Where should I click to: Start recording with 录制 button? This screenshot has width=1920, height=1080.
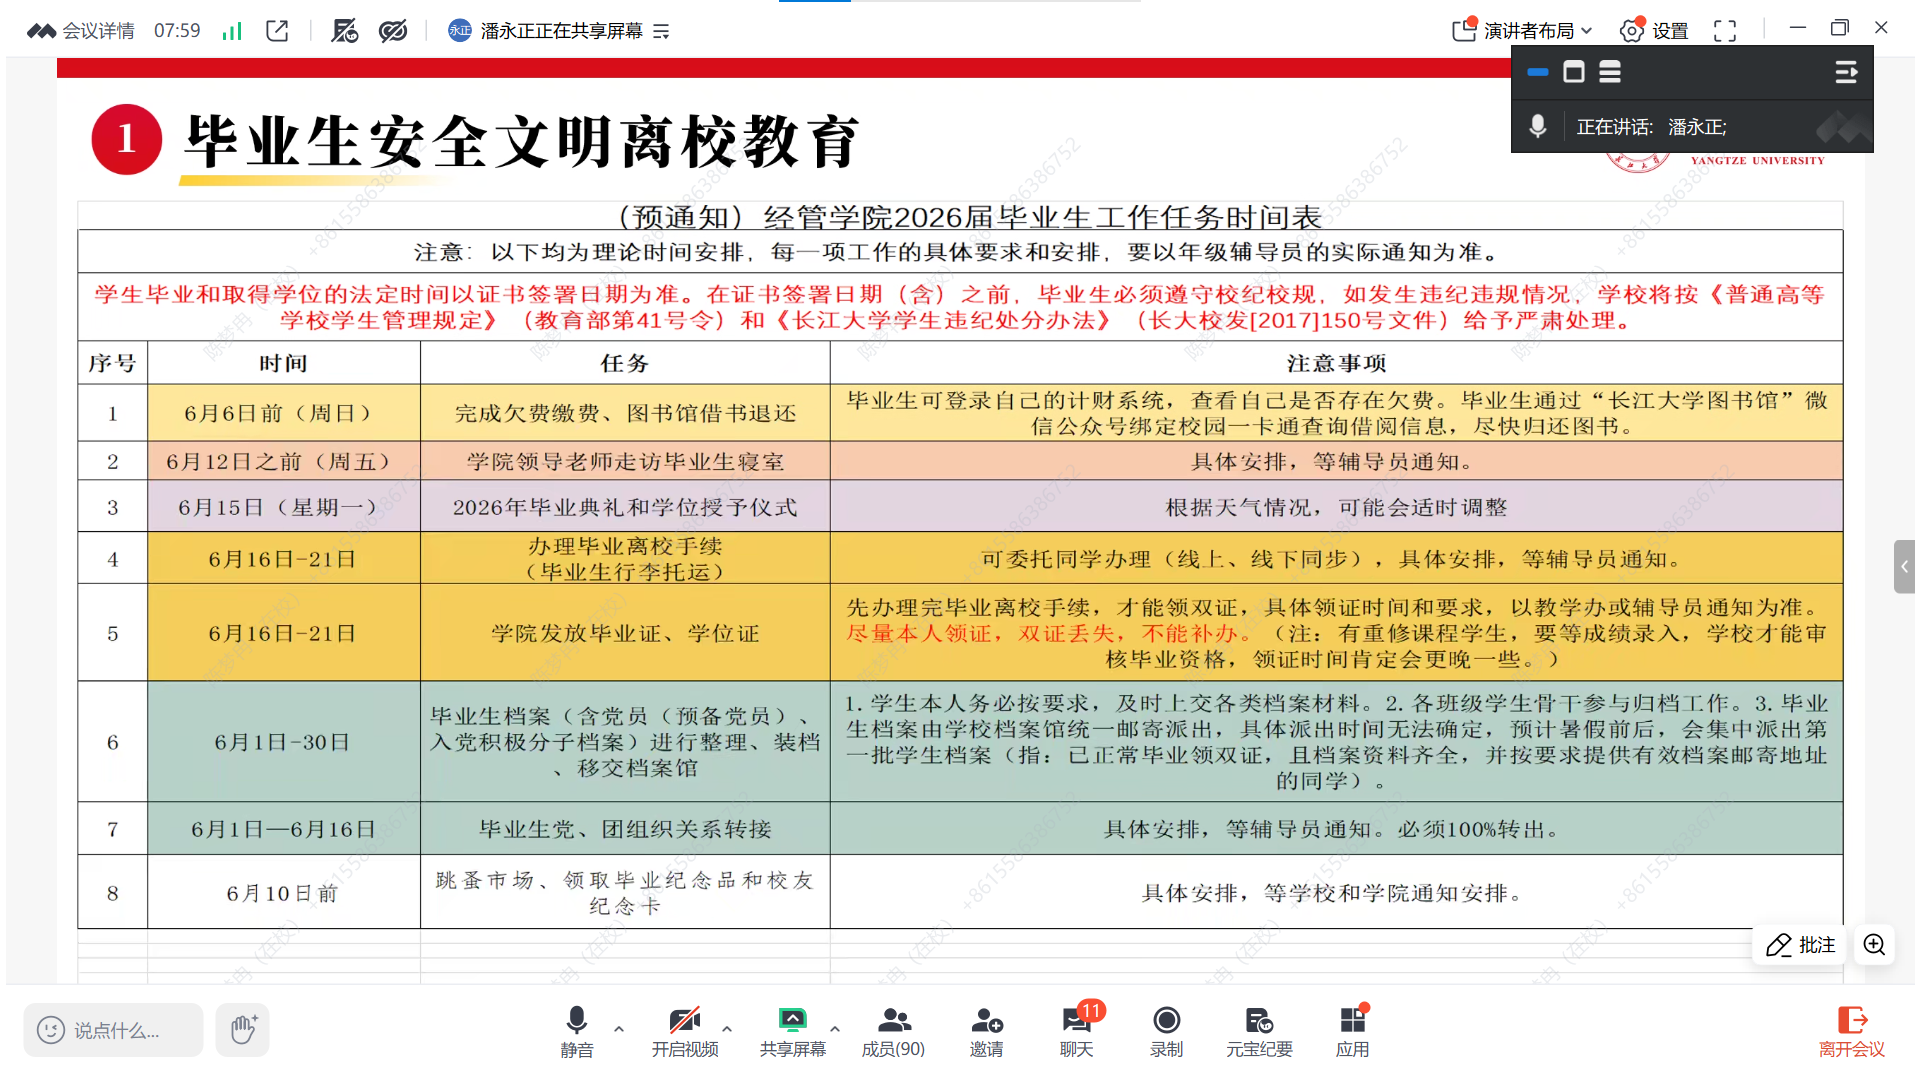(x=1166, y=1031)
